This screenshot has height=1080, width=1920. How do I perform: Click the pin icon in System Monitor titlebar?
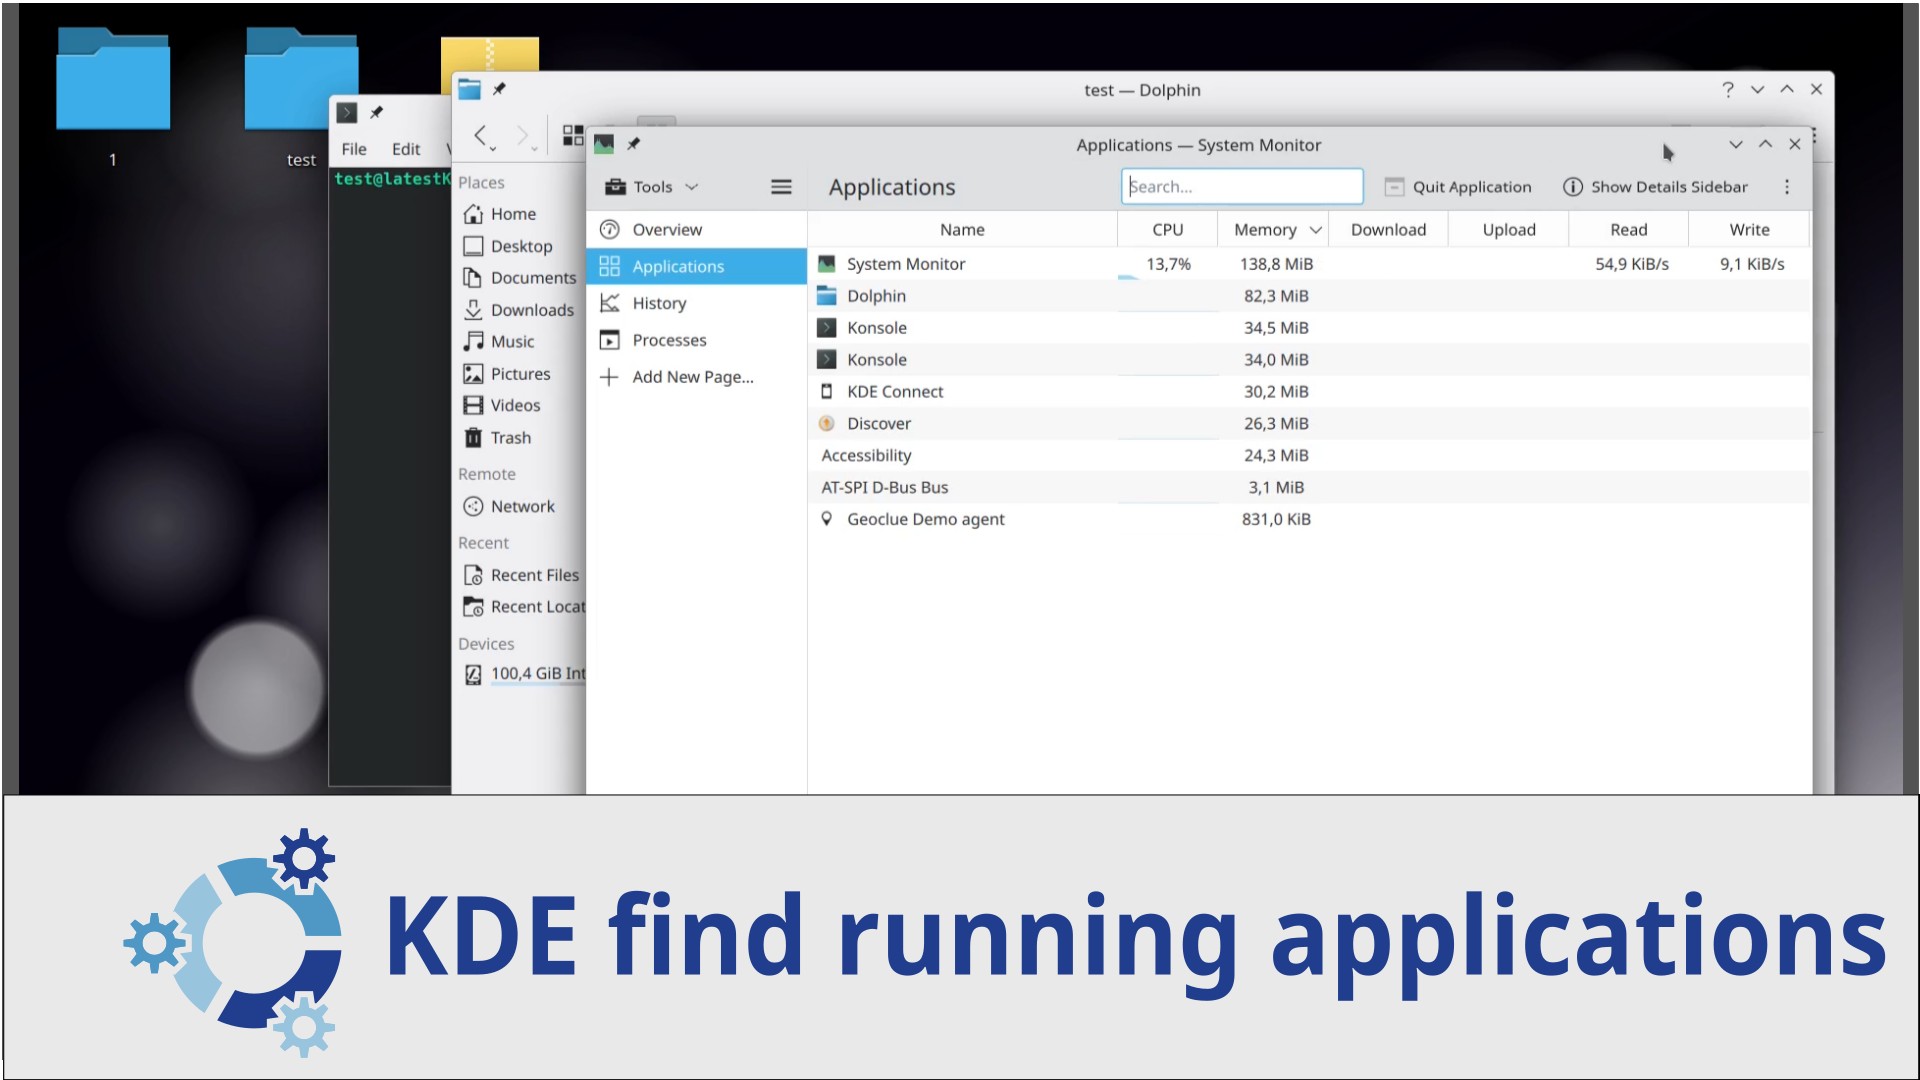(x=633, y=145)
